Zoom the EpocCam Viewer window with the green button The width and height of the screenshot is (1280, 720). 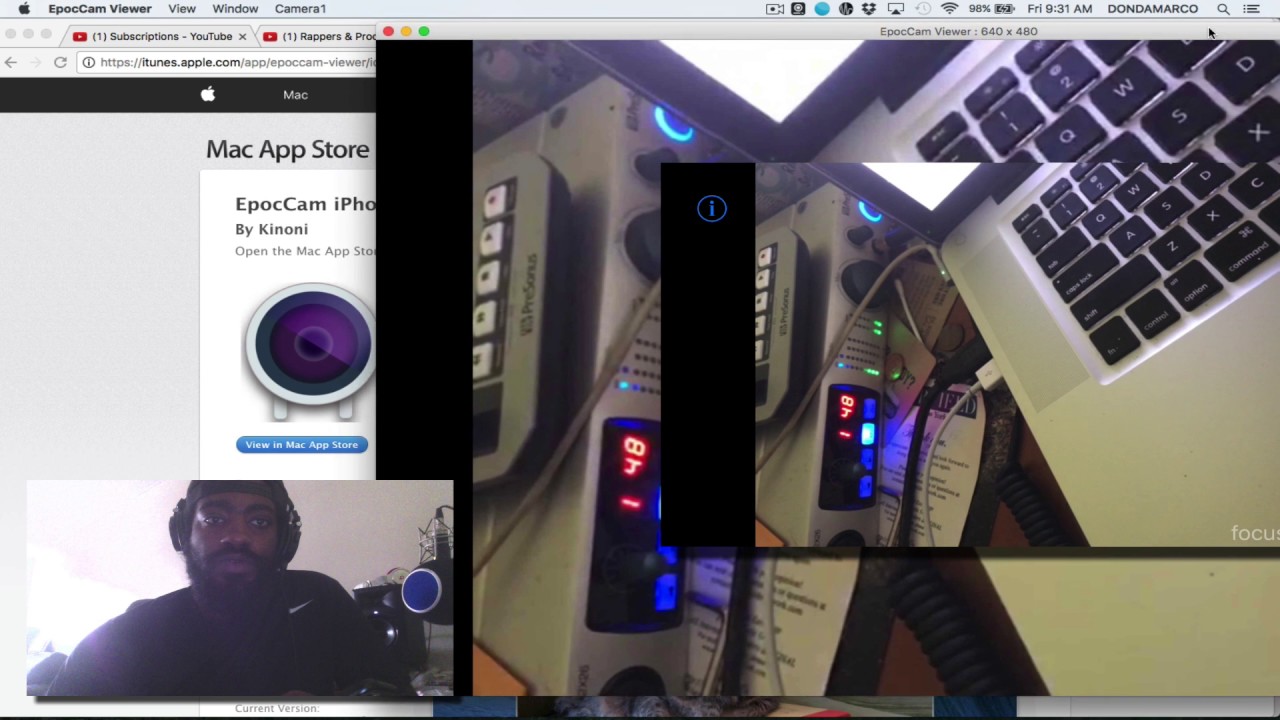424,32
